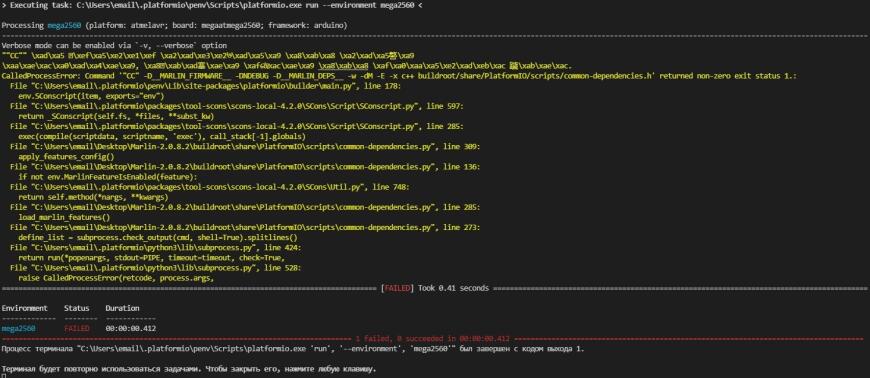Click the "CalledProcessError: Command" error message line
Image resolution: width=870 pixels, height=378 pixels.
399,75
